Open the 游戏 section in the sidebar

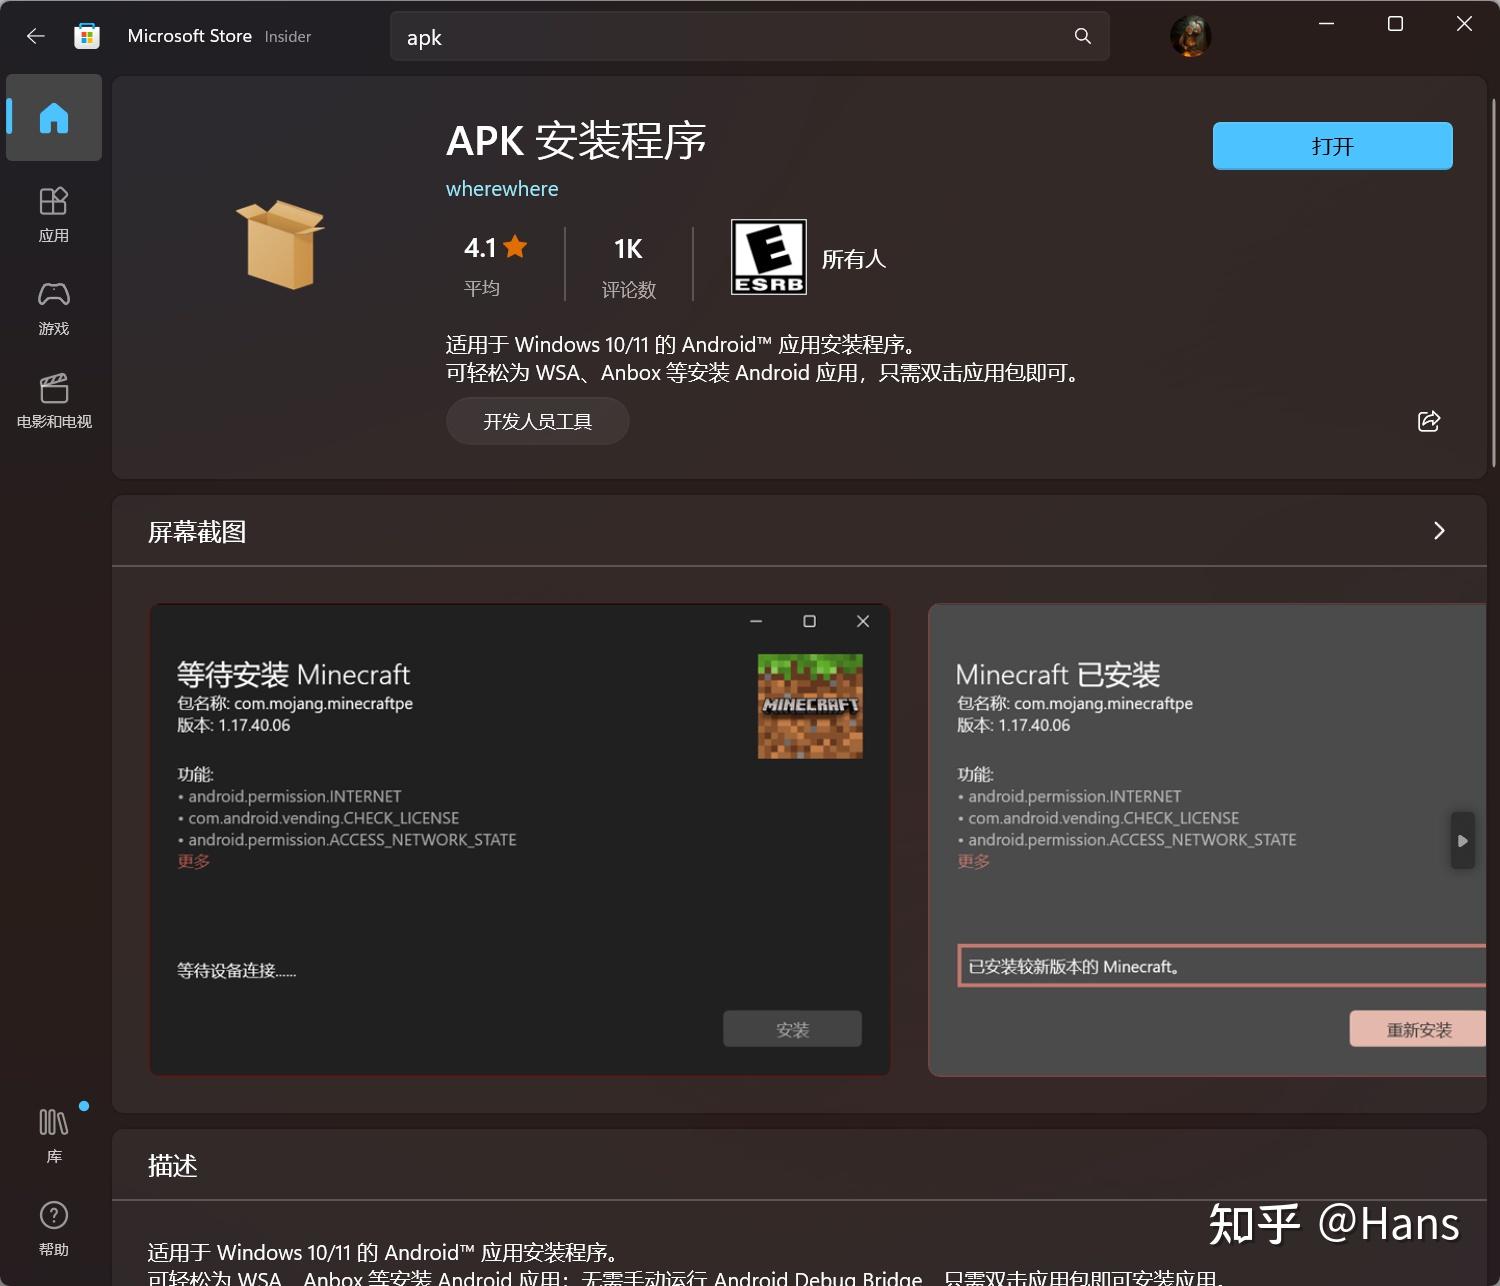click(53, 308)
